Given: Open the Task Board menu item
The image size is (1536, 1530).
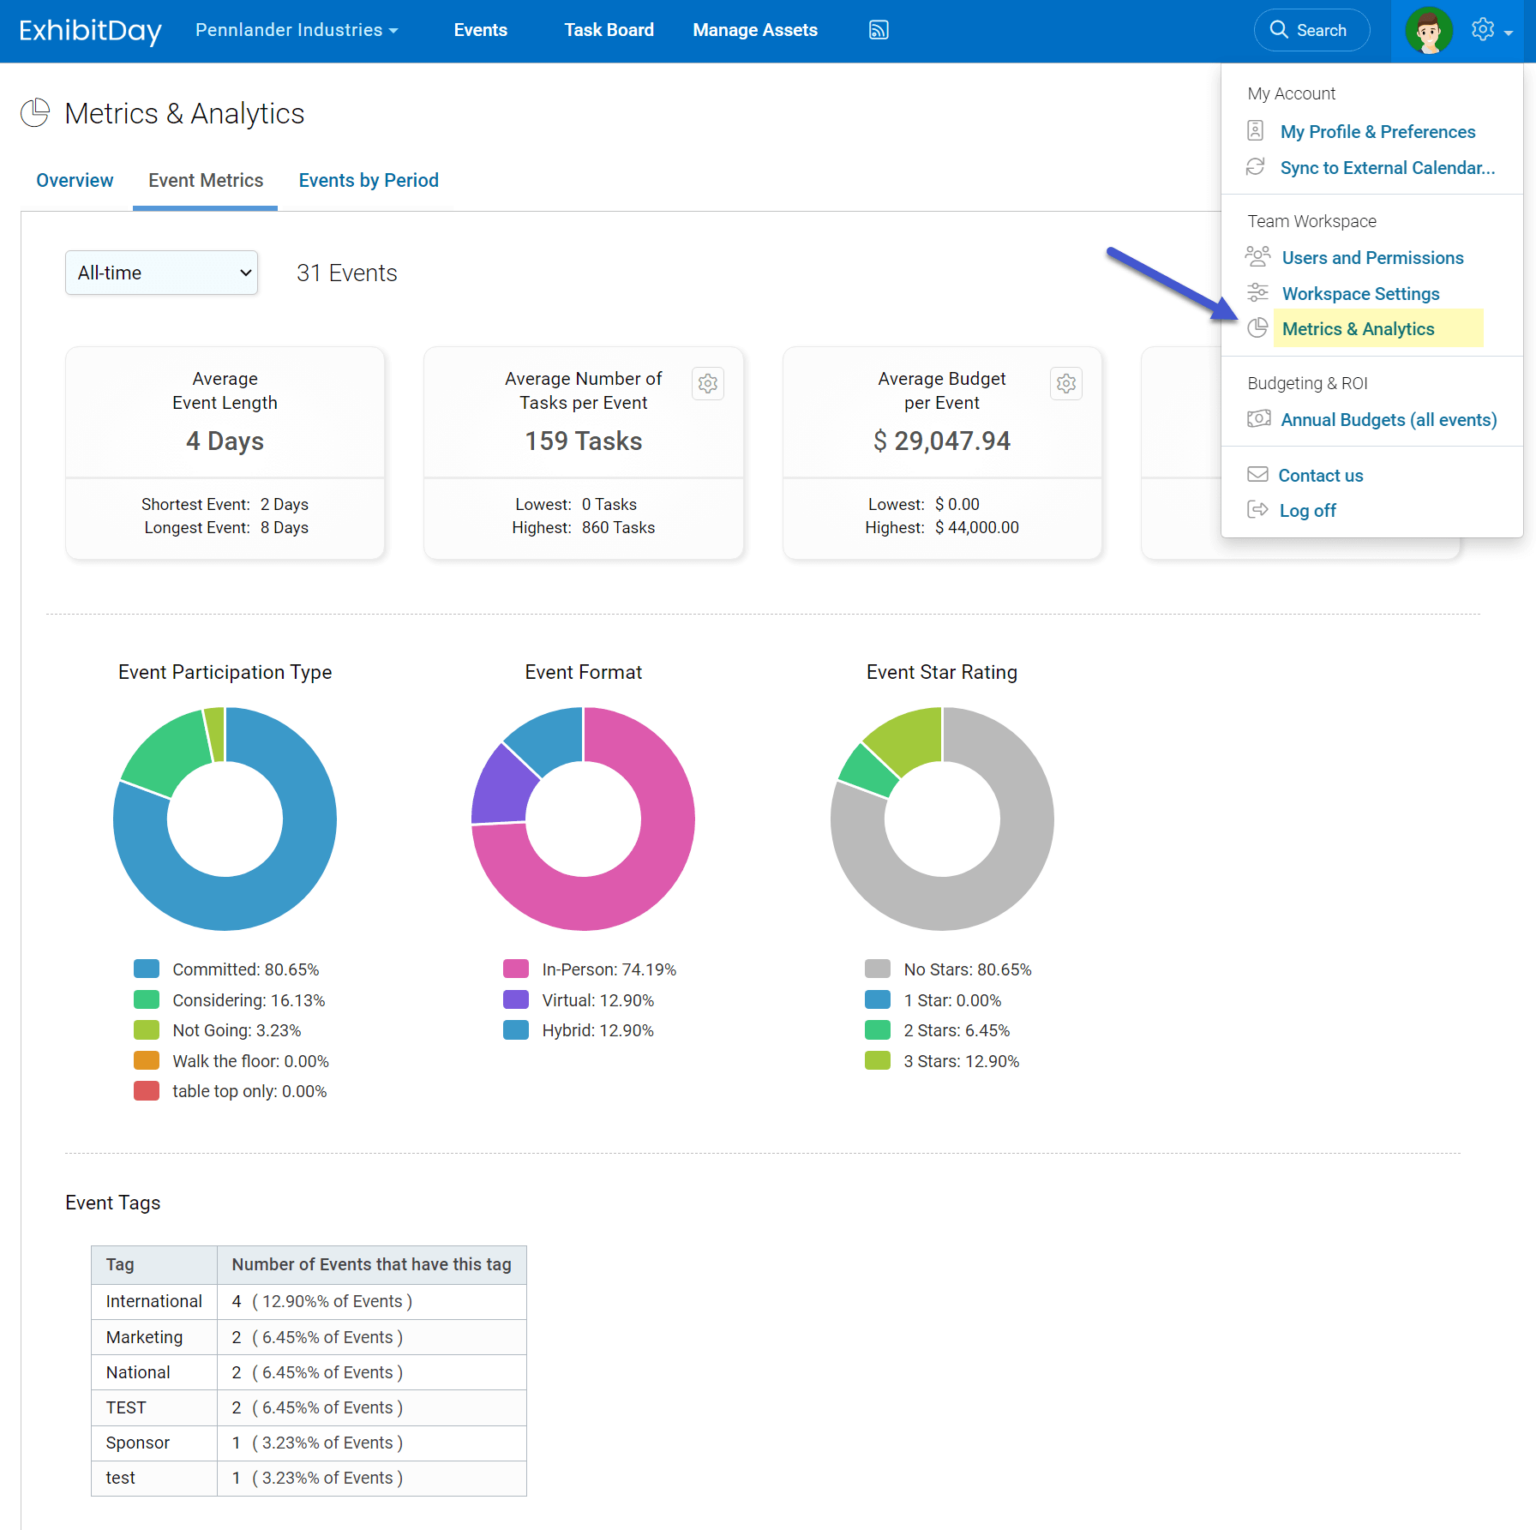Looking at the screenshot, I should pyautogui.click(x=608, y=30).
